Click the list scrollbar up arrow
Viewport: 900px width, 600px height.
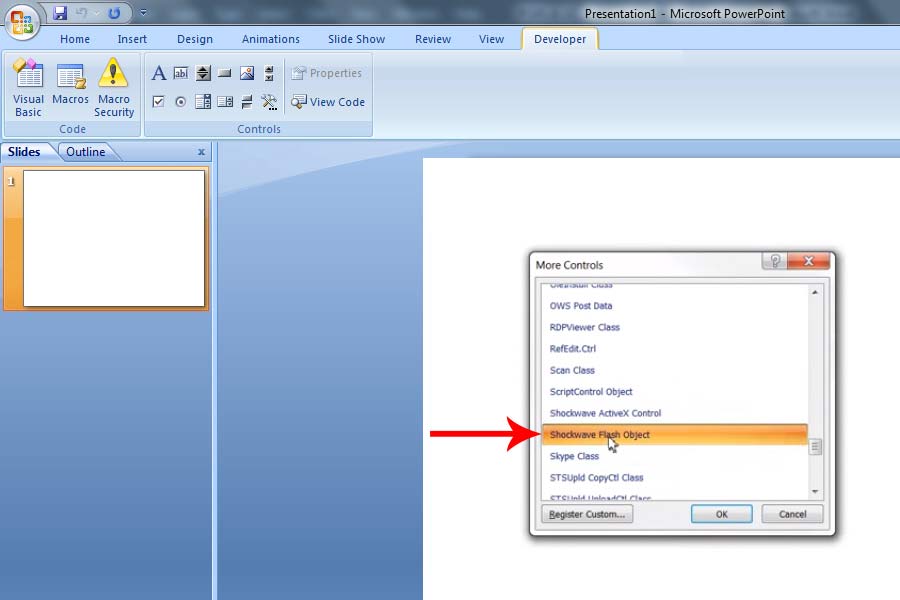(x=815, y=292)
